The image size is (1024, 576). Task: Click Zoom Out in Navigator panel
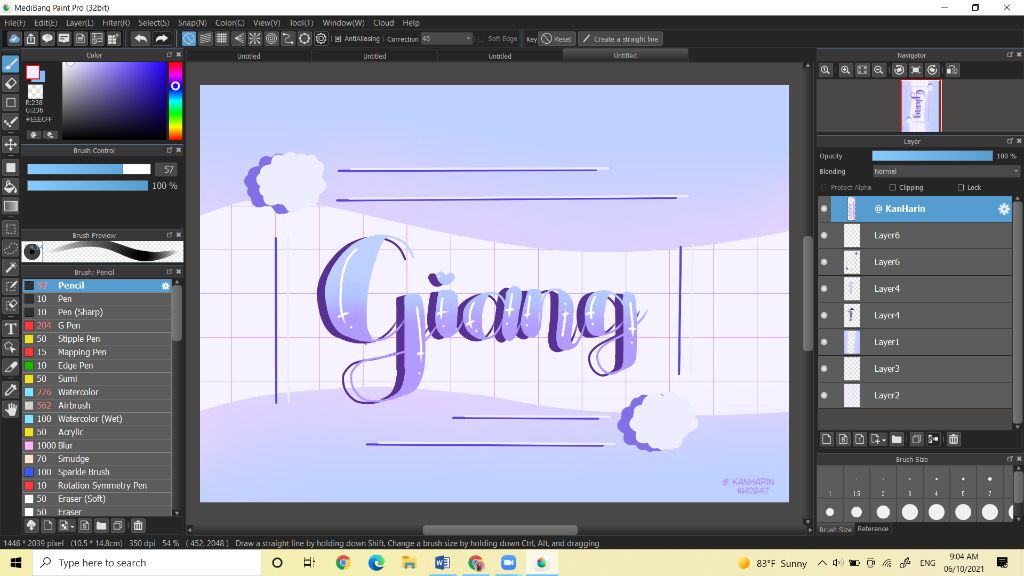[x=879, y=70]
